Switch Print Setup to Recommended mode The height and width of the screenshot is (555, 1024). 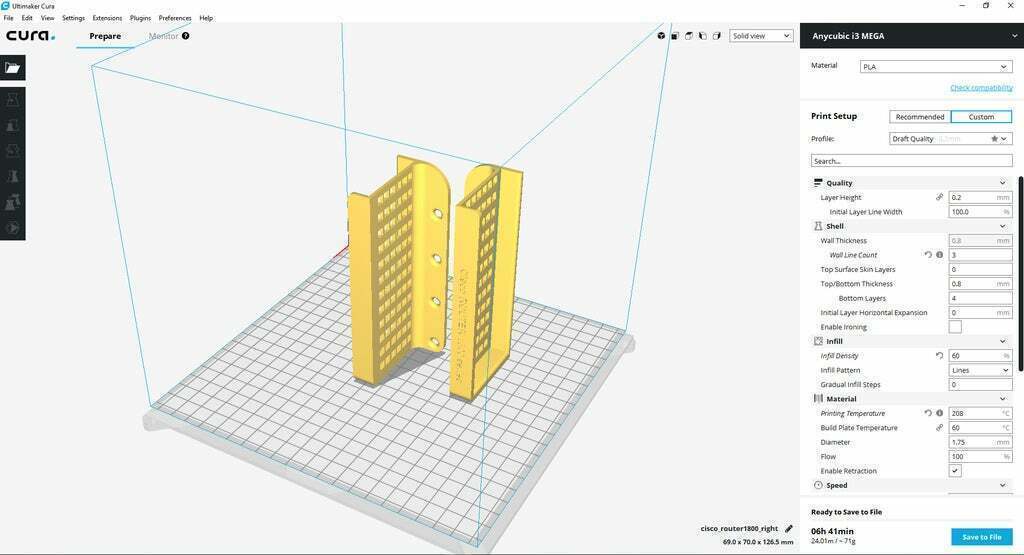[x=920, y=117]
